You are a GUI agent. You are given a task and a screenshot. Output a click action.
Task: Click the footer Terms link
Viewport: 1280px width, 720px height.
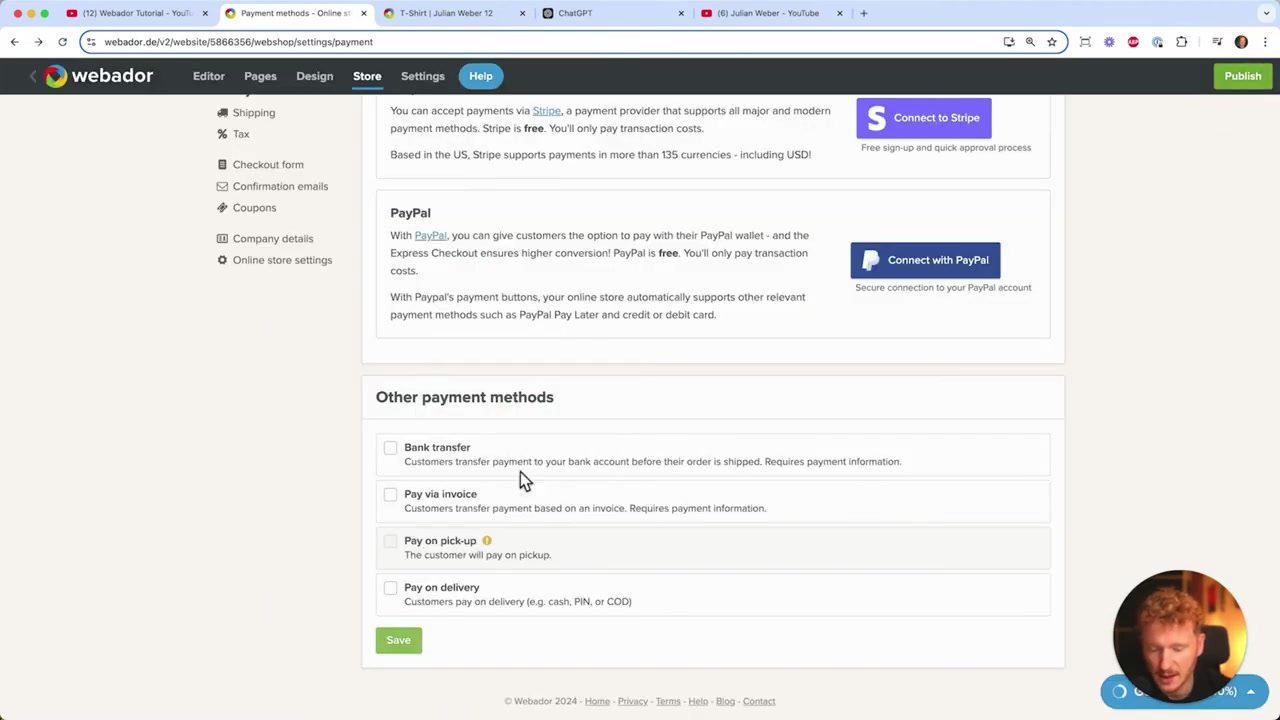668,701
